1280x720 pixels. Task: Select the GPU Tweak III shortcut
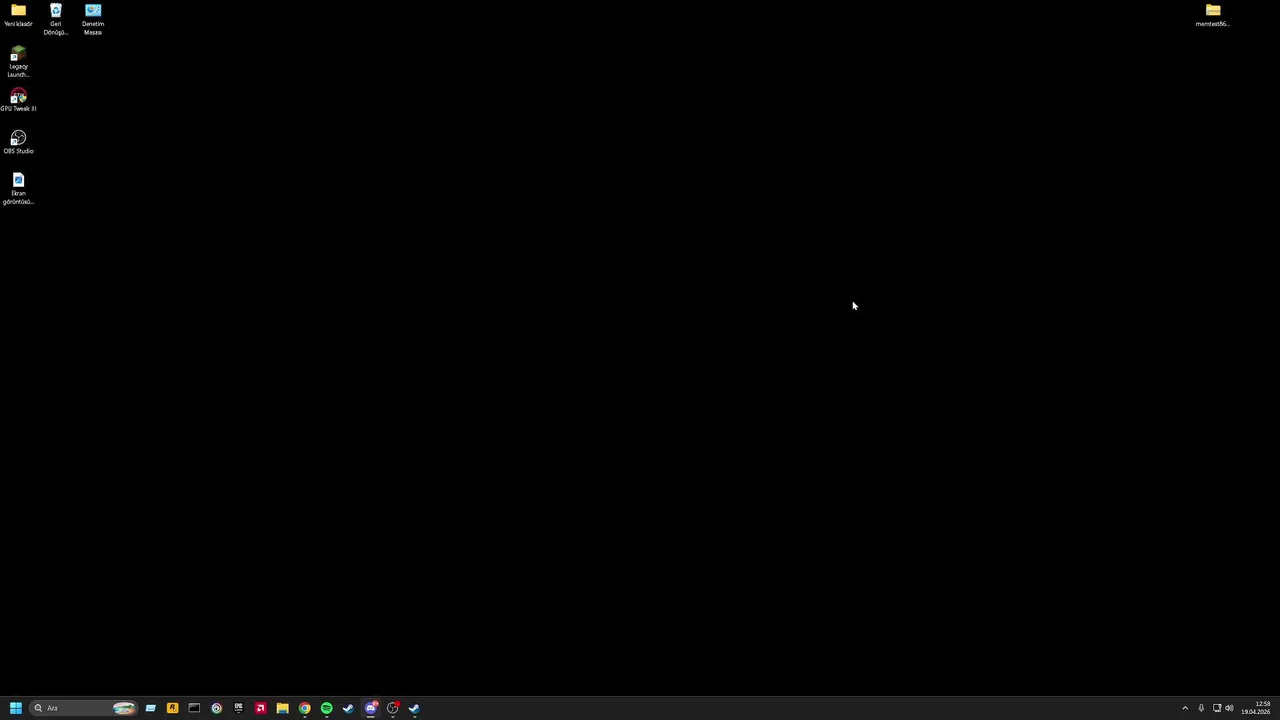point(18,100)
